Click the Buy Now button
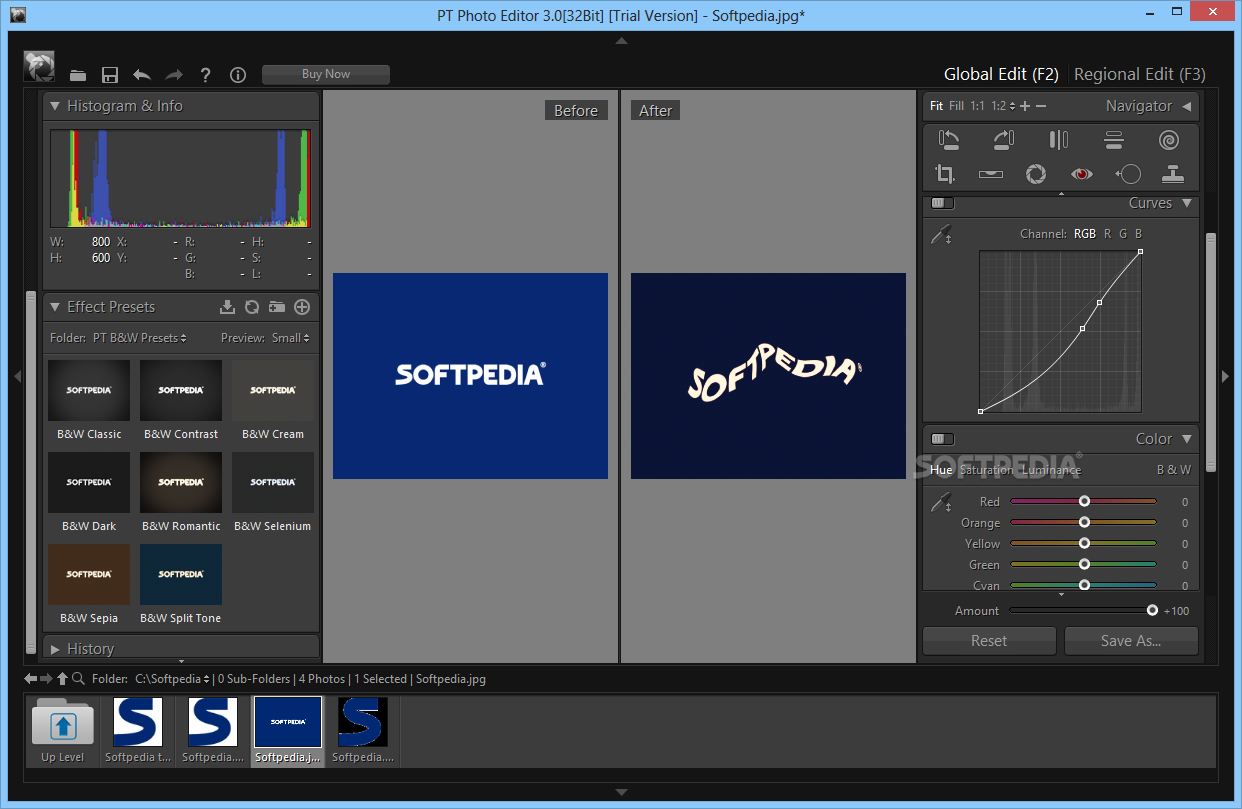 pyautogui.click(x=326, y=74)
